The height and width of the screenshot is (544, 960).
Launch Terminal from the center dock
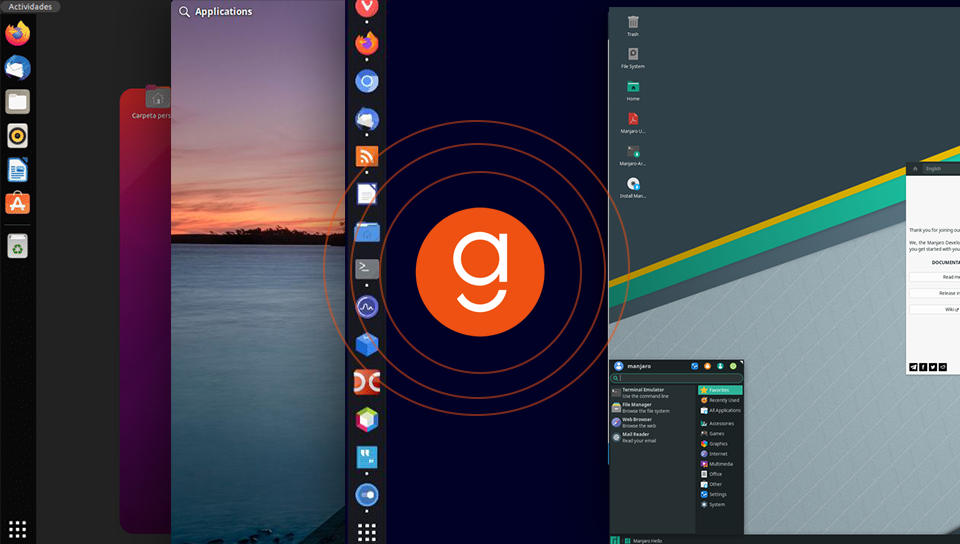pos(367,269)
